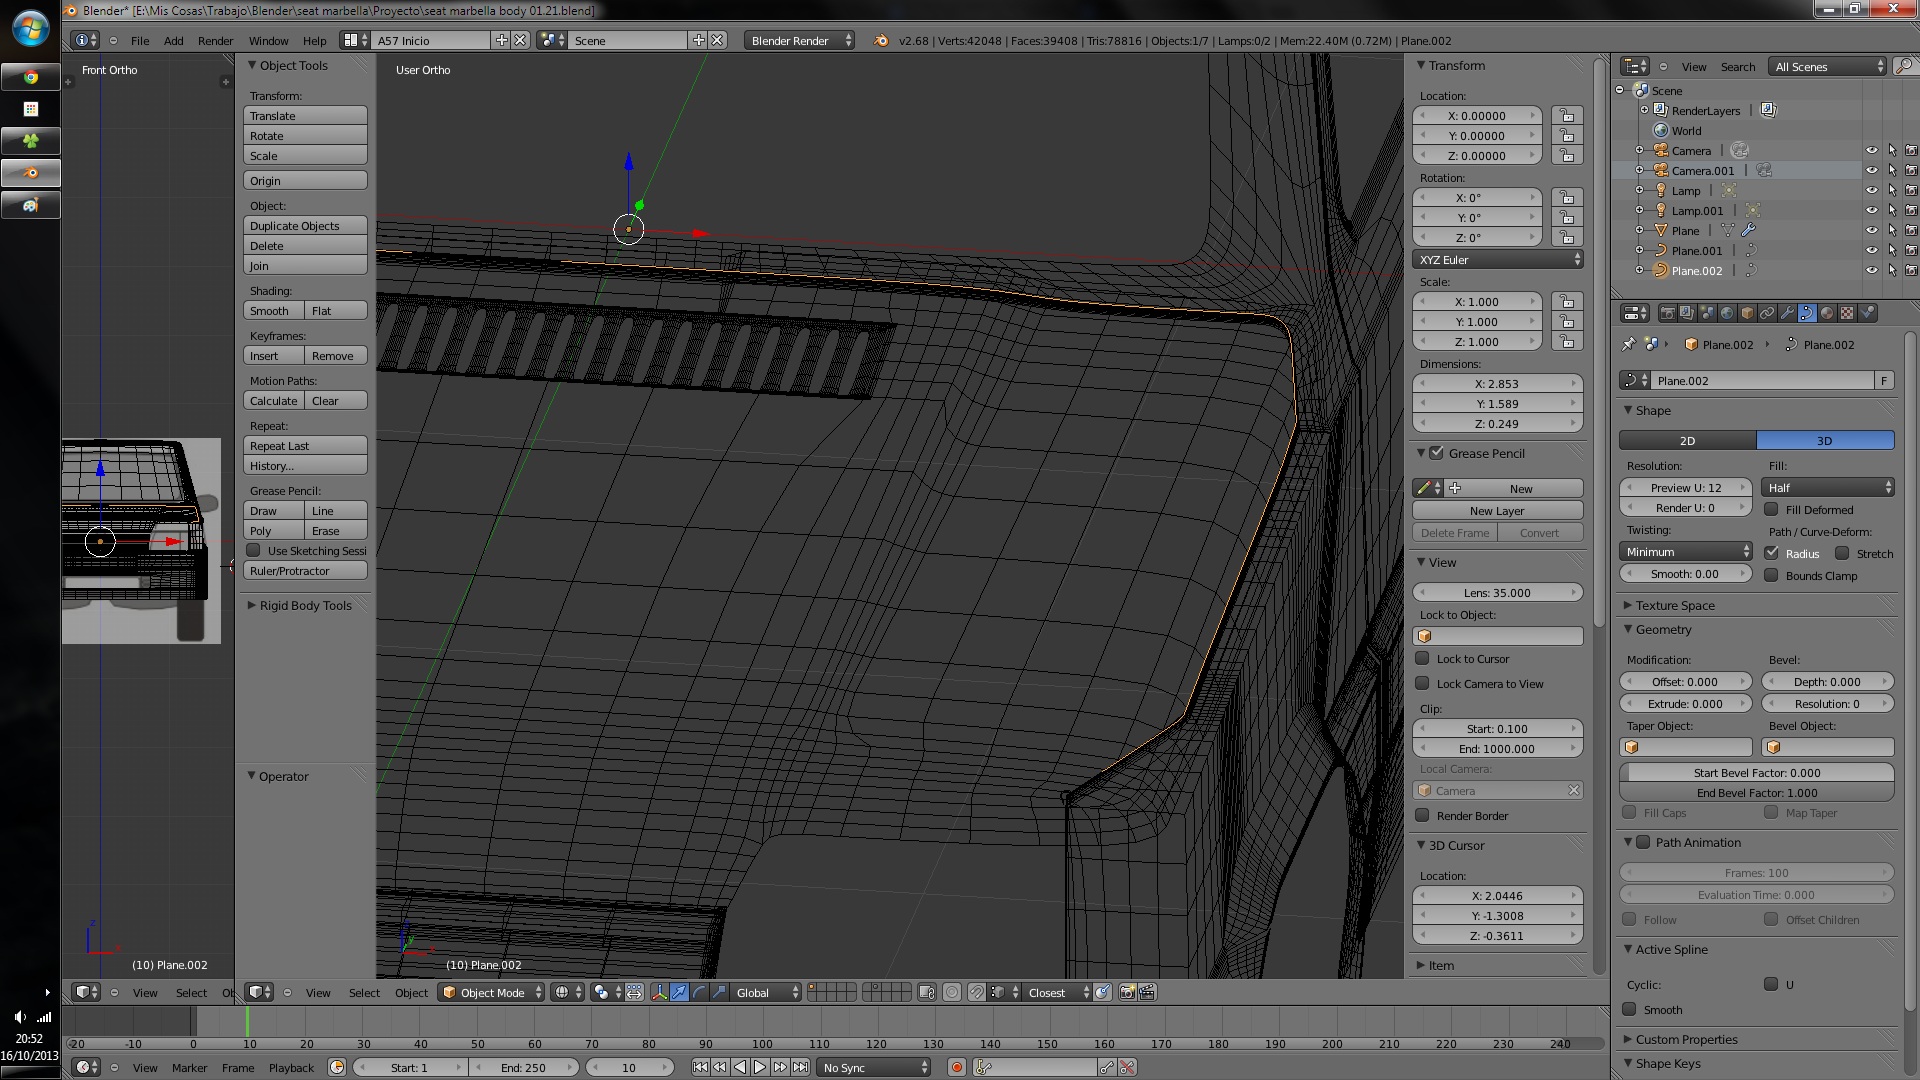The width and height of the screenshot is (1920, 1080).
Task: Enable the Fill Deformed checkbox
Action: tap(1771, 510)
